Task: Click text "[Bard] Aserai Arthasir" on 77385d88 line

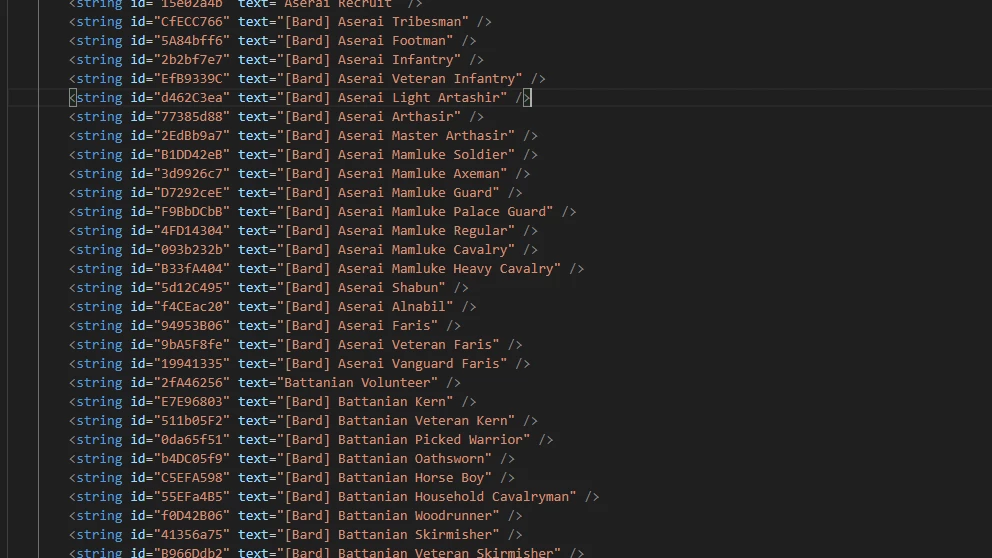Action: pos(369,116)
